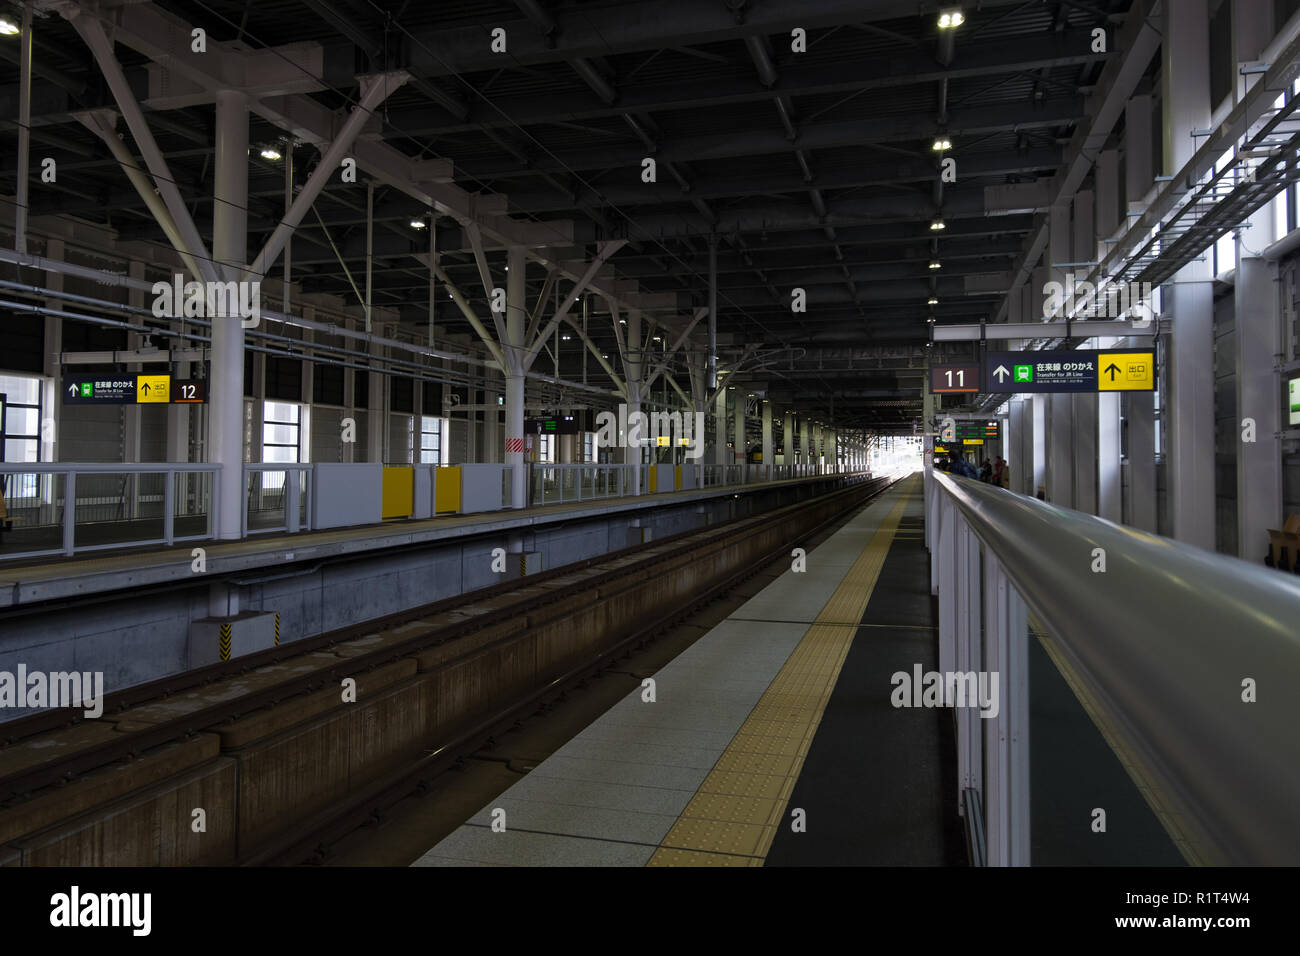
Task: Select the green train icon beside platform 11
Action: pyautogui.click(x=1023, y=373)
